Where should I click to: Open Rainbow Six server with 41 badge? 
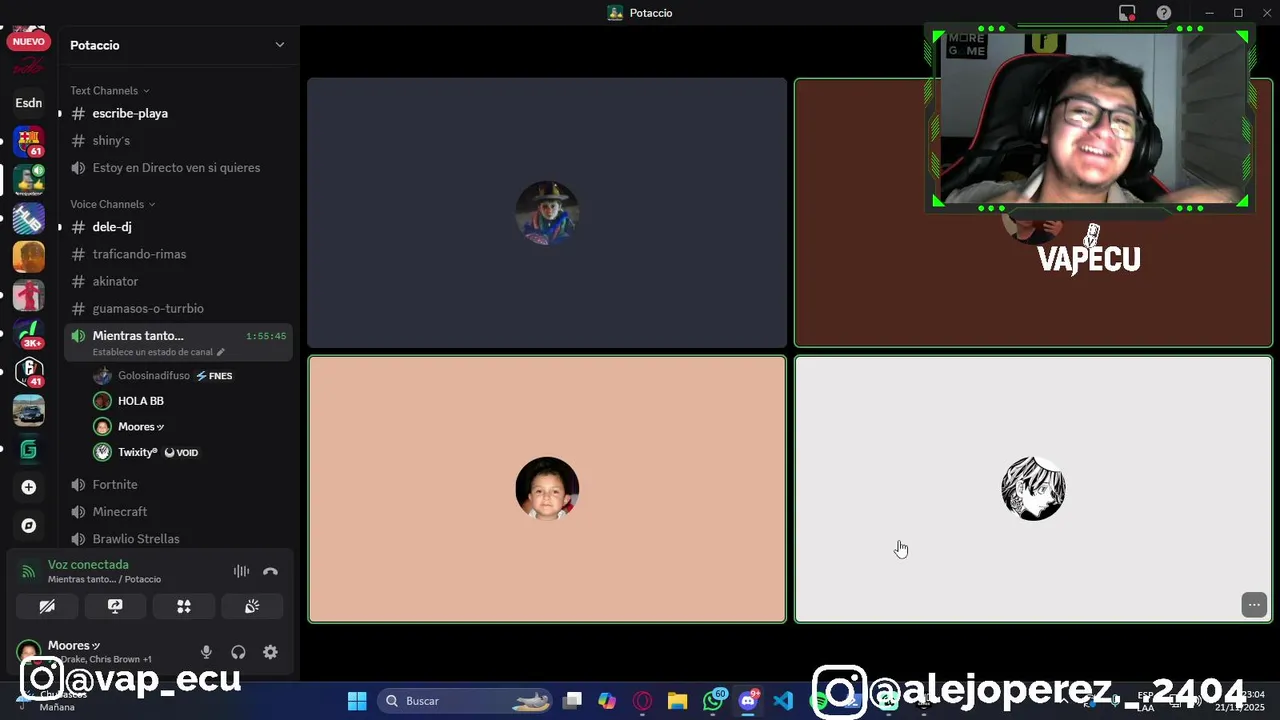[28, 372]
